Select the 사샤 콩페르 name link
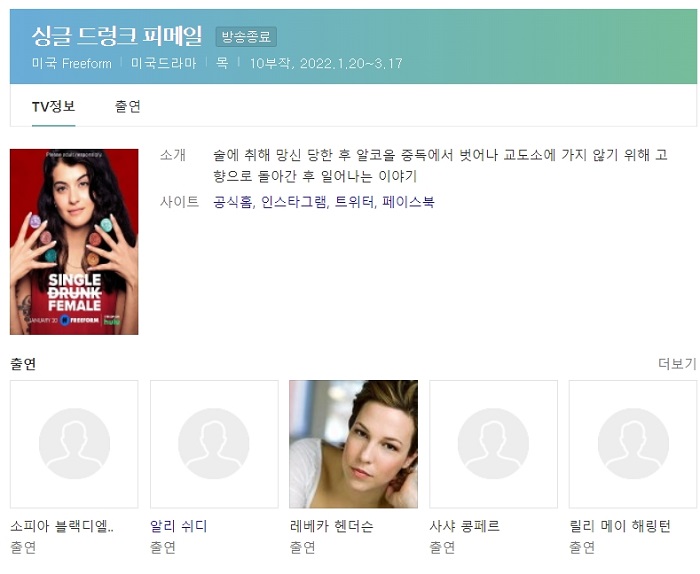Screen dimensions: 700x574 point(464,526)
